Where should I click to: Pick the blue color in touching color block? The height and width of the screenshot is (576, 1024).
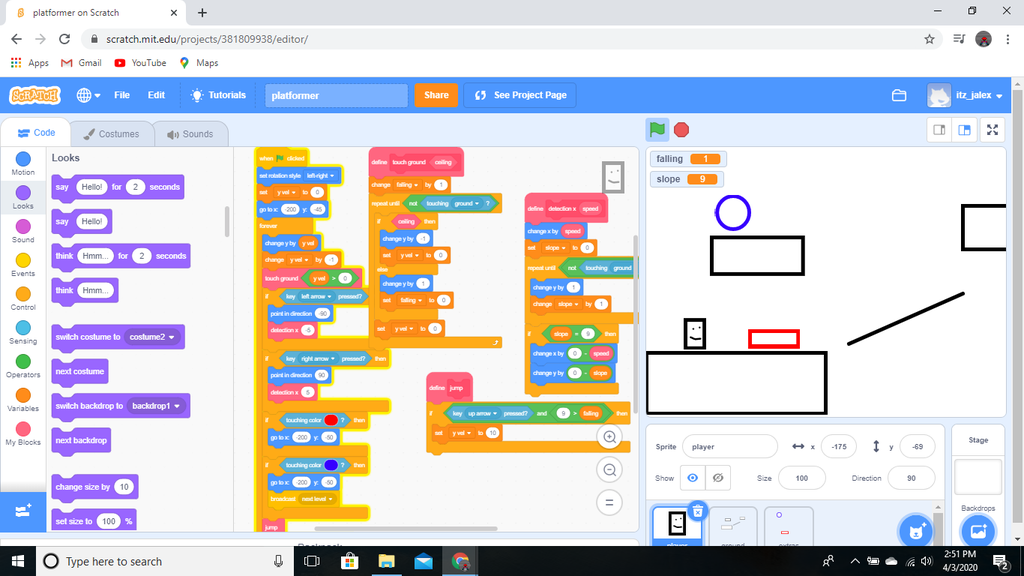331,465
